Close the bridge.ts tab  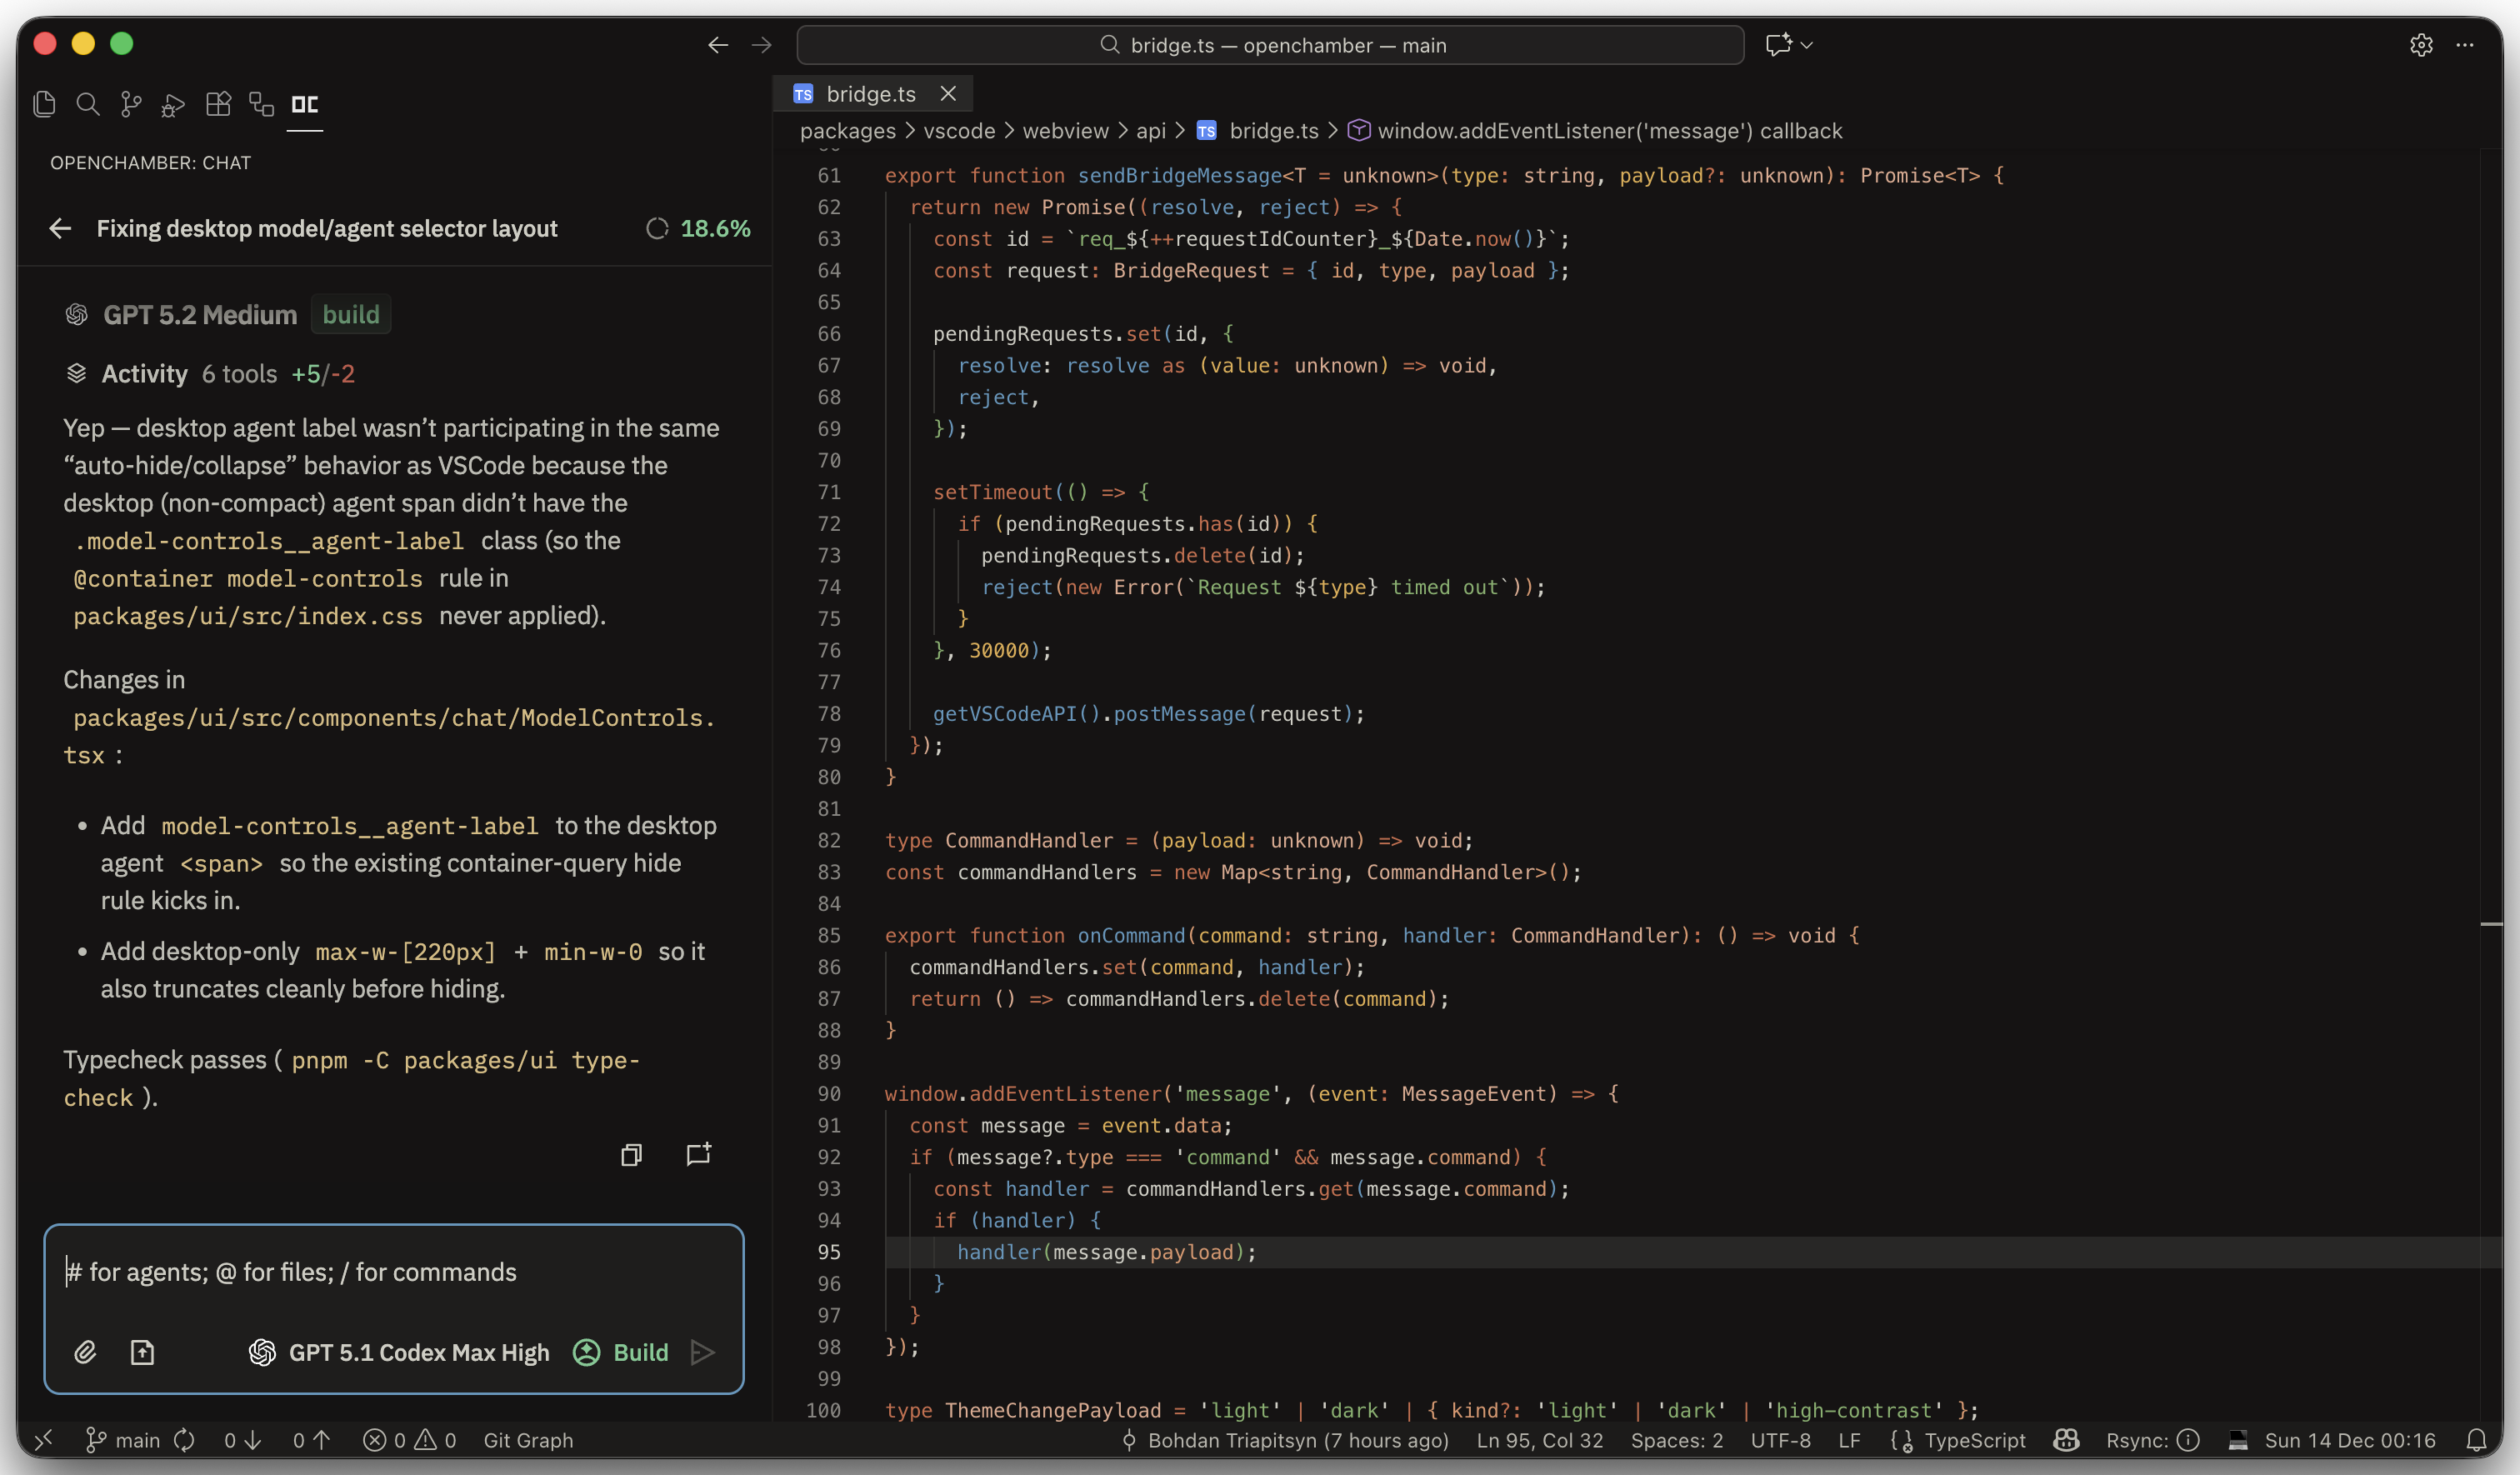pyautogui.click(x=948, y=94)
